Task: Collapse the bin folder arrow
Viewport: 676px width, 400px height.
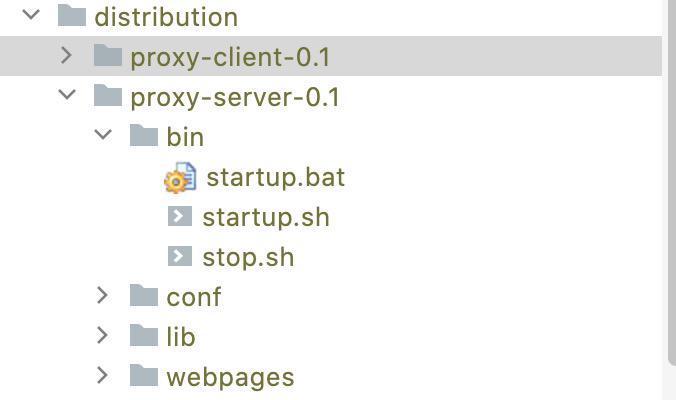Action: (x=103, y=136)
